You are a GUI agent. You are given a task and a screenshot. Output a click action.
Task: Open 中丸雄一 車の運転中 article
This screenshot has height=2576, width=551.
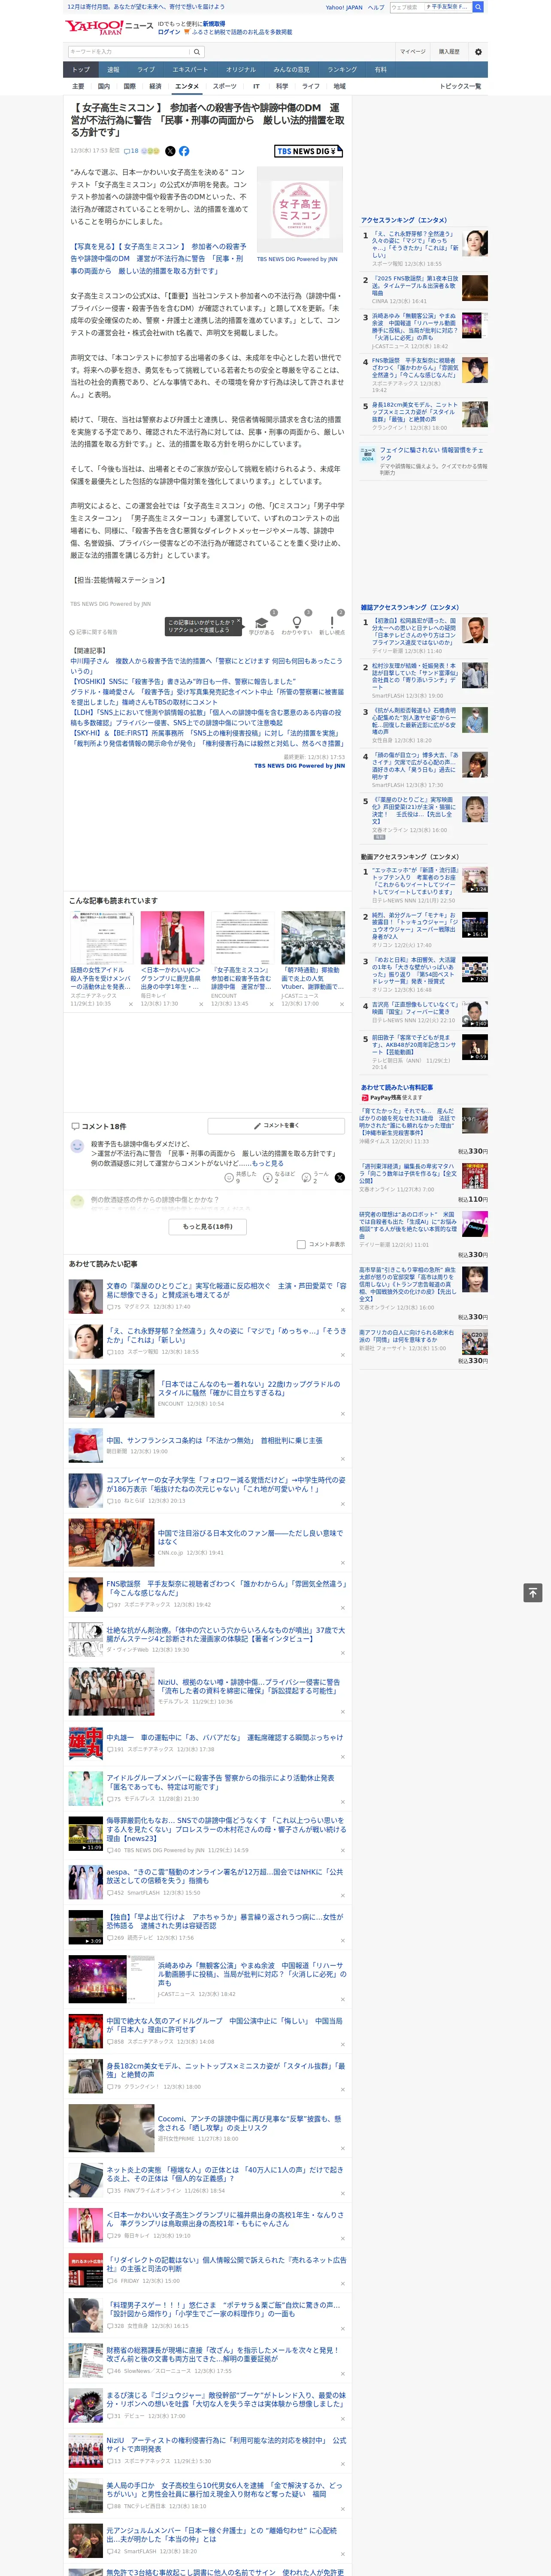pyautogui.click(x=224, y=1737)
